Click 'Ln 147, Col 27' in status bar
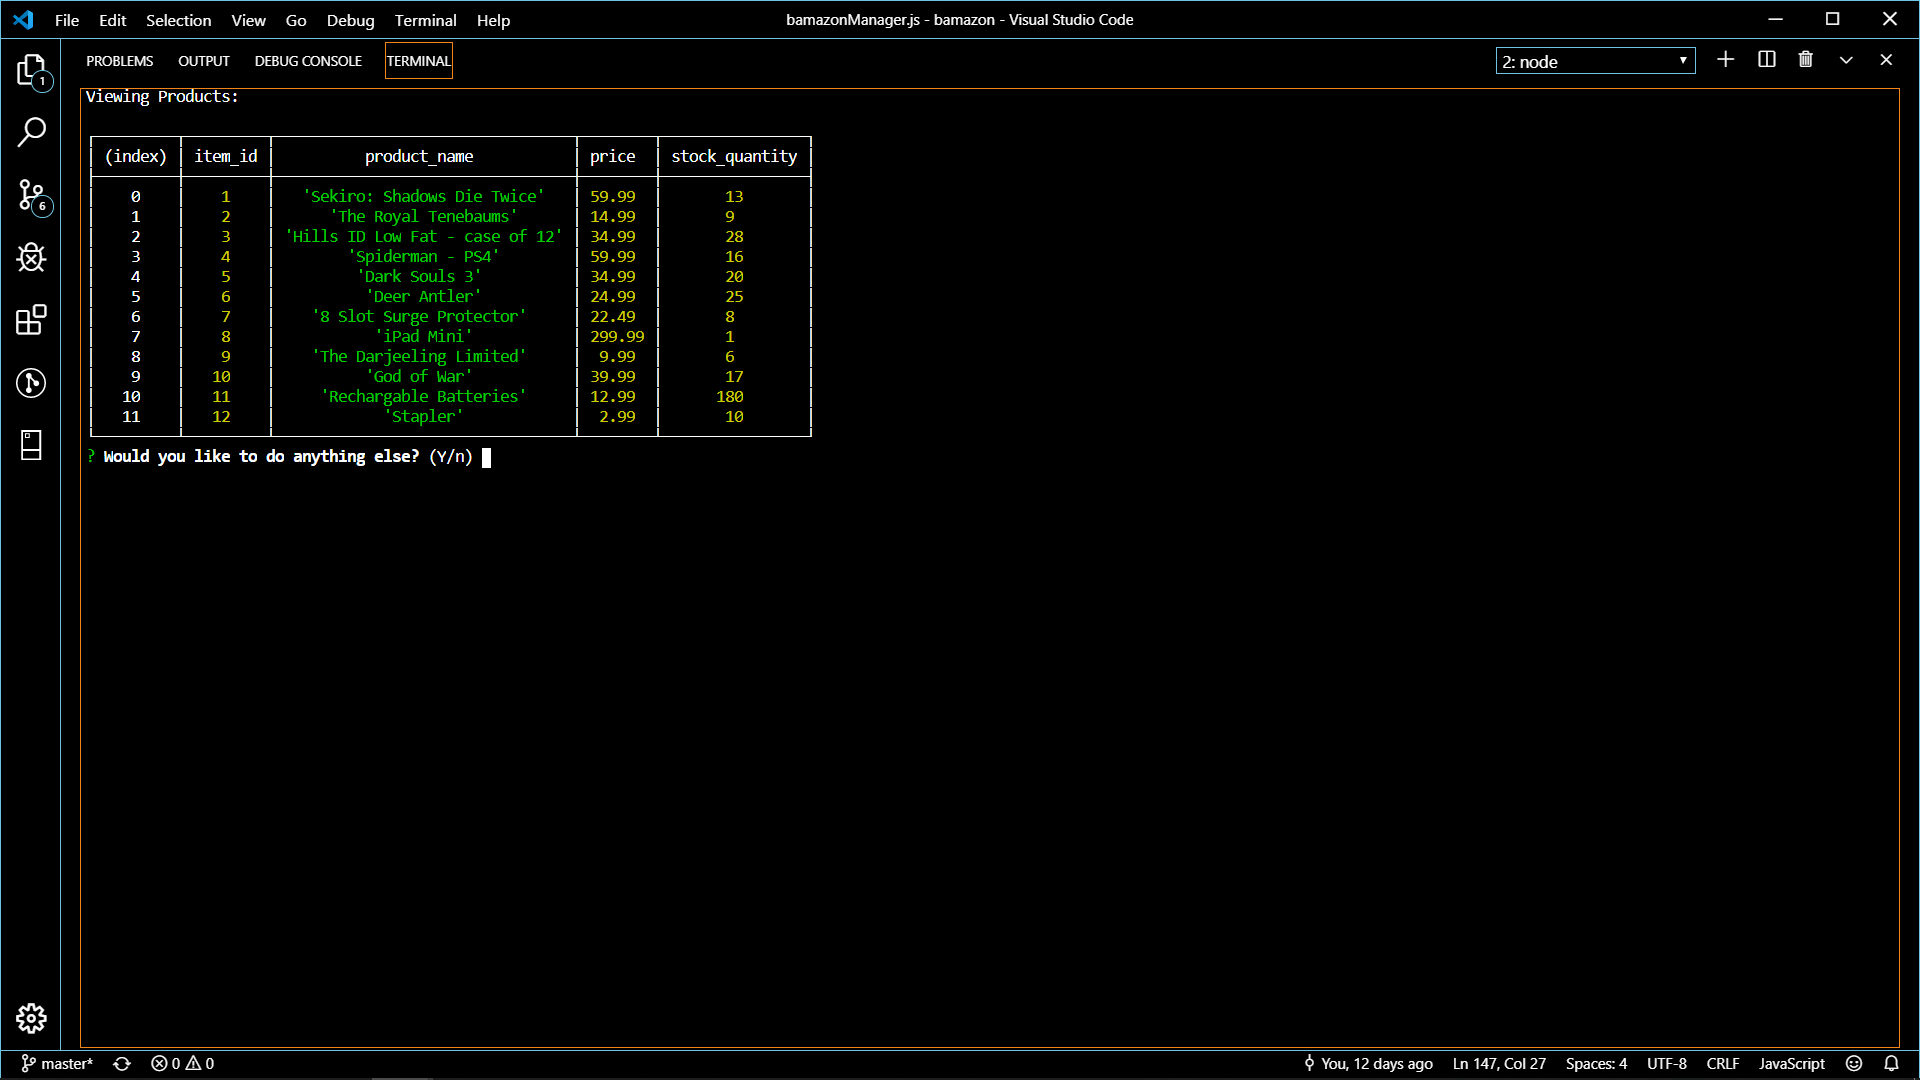Viewport: 1920px width, 1080px height. (x=1499, y=1063)
